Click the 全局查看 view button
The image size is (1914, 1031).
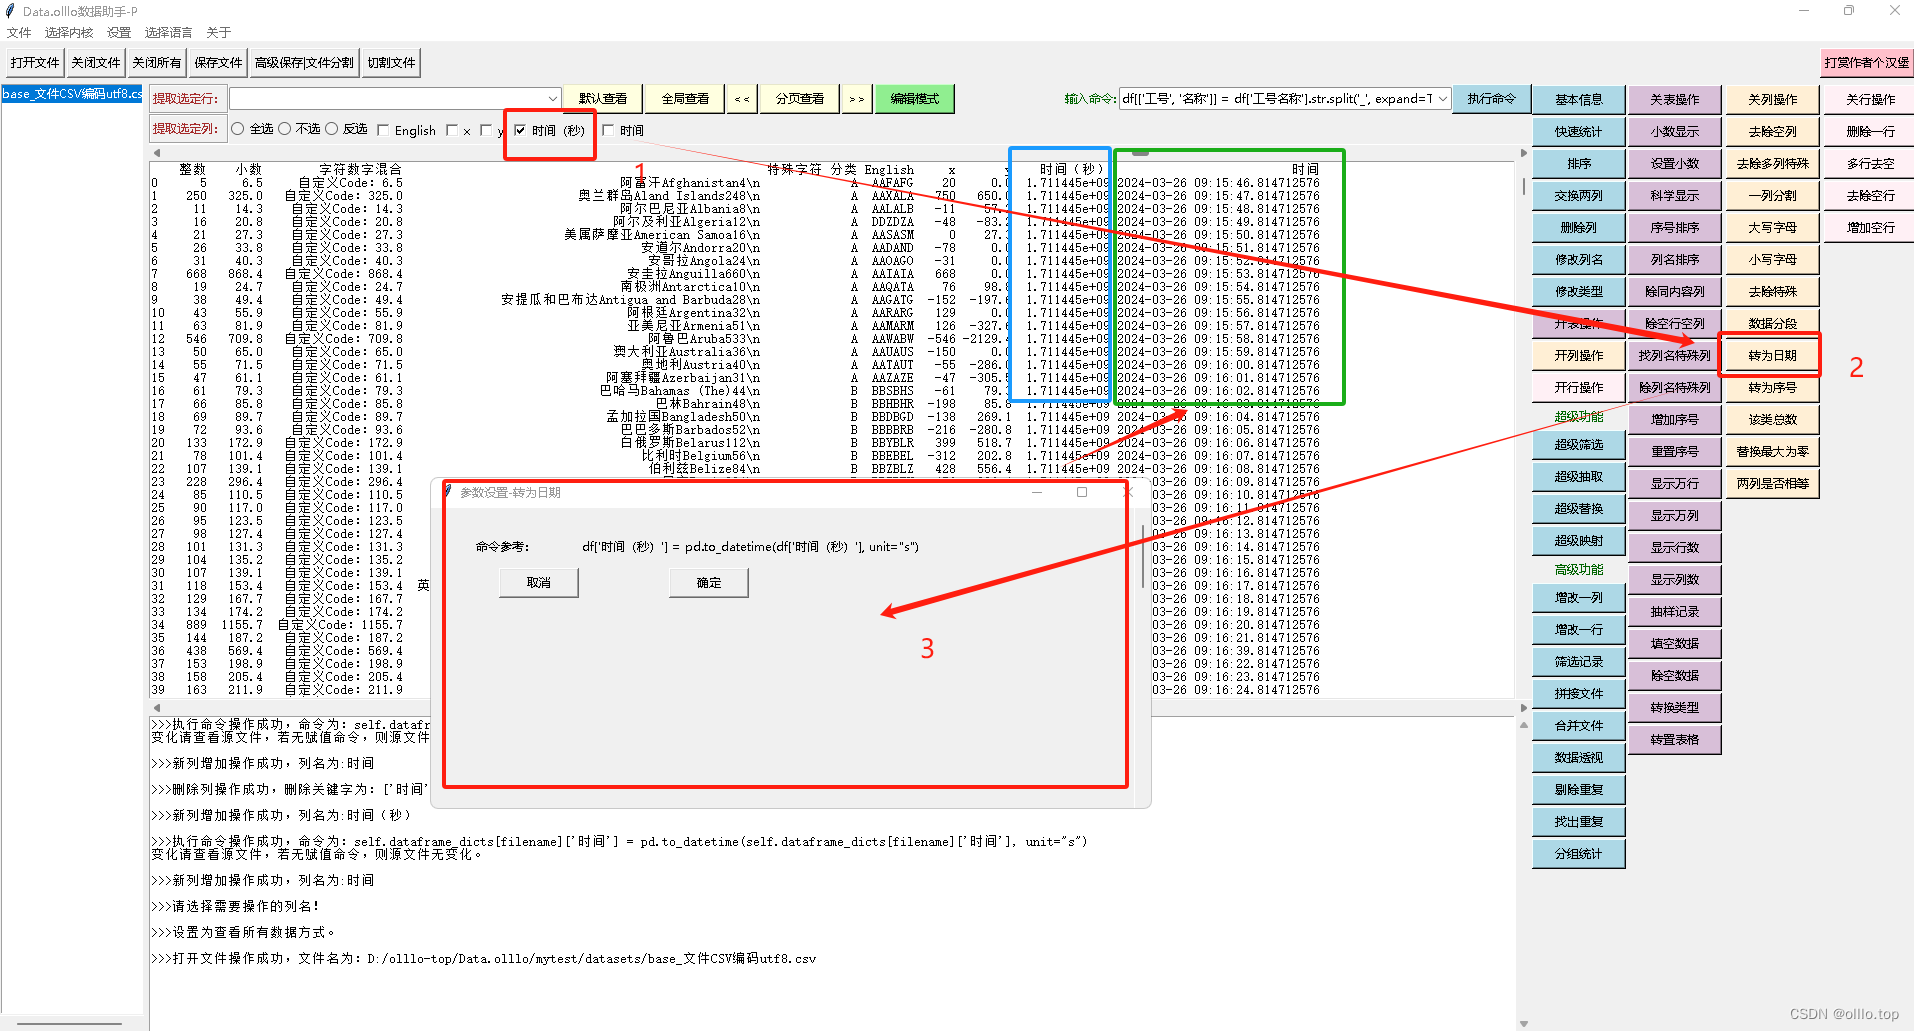(685, 98)
